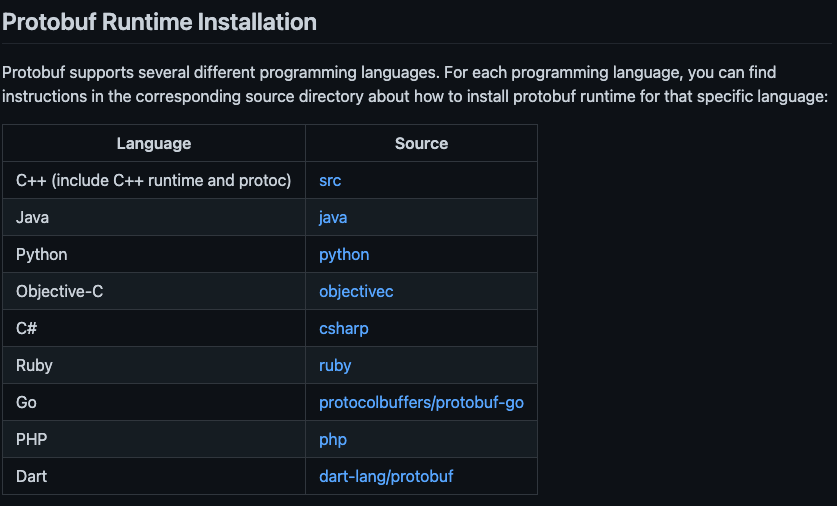Click the Java language cell
The image size is (837, 506).
click(33, 218)
